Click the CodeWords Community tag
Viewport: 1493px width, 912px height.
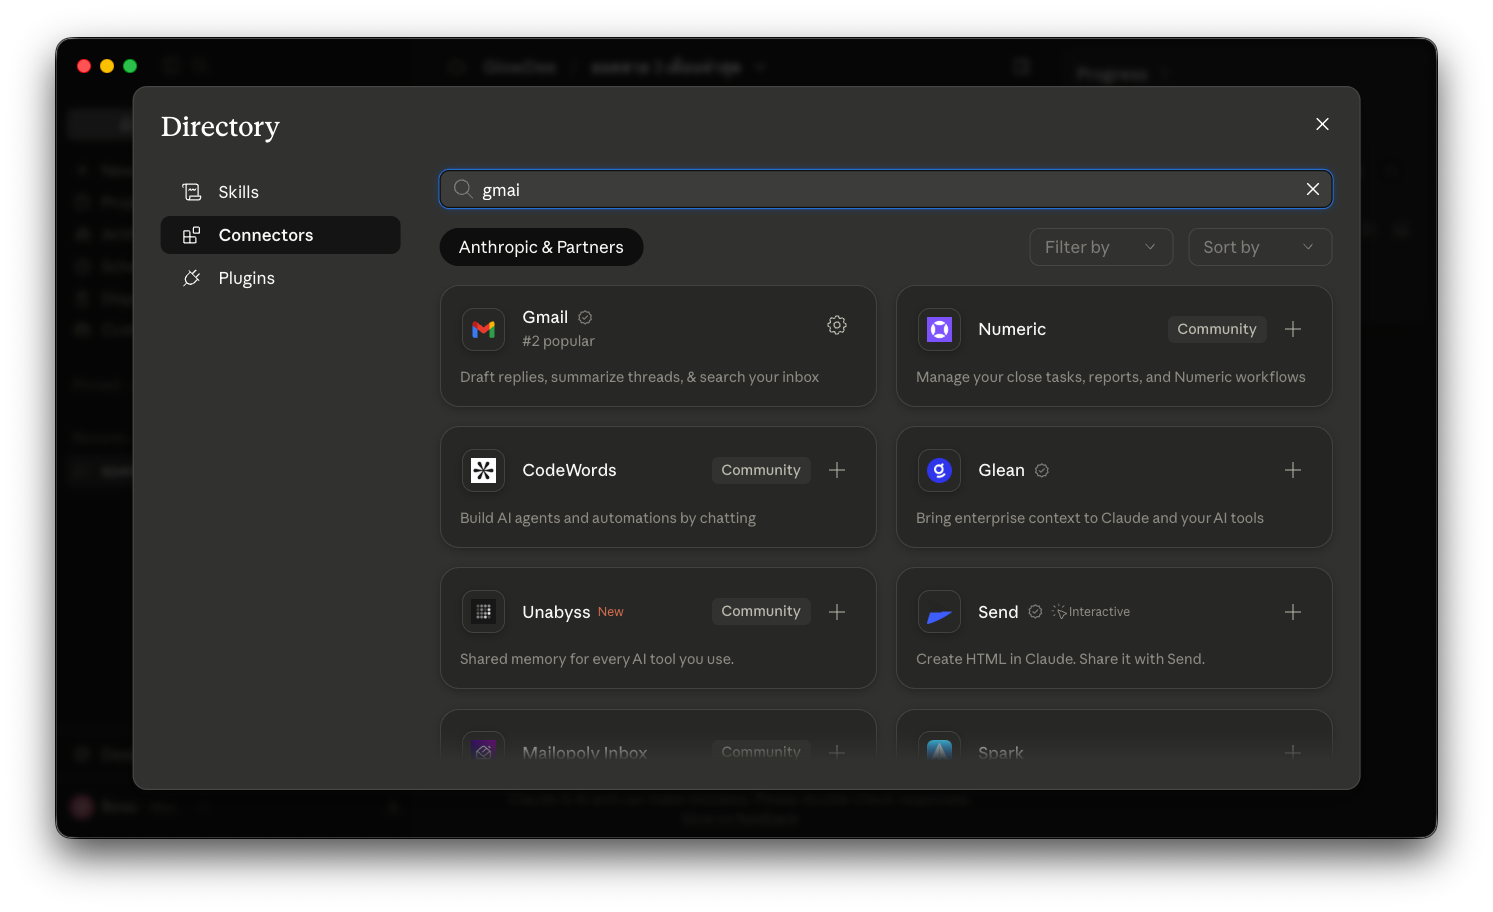tap(761, 470)
